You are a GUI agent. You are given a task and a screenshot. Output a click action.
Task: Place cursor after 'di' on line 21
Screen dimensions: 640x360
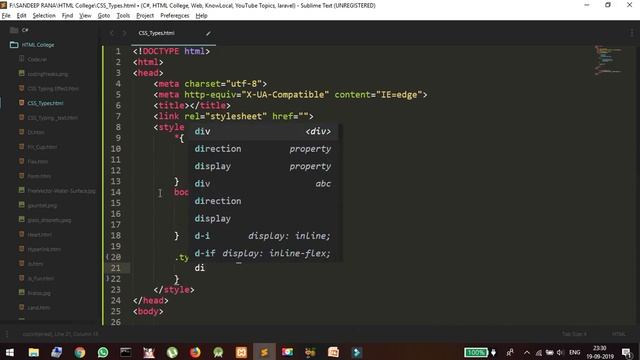point(205,268)
